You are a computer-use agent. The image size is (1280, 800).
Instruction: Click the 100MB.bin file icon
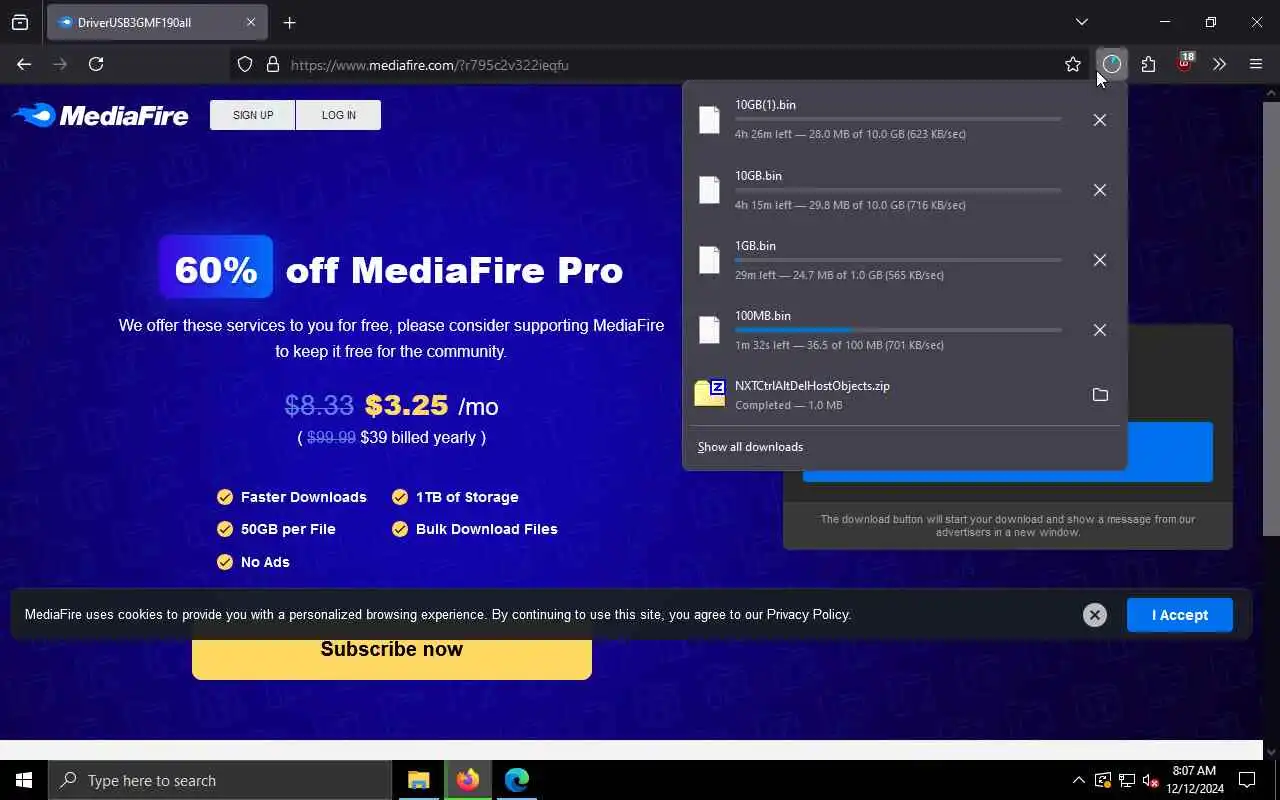coord(709,330)
